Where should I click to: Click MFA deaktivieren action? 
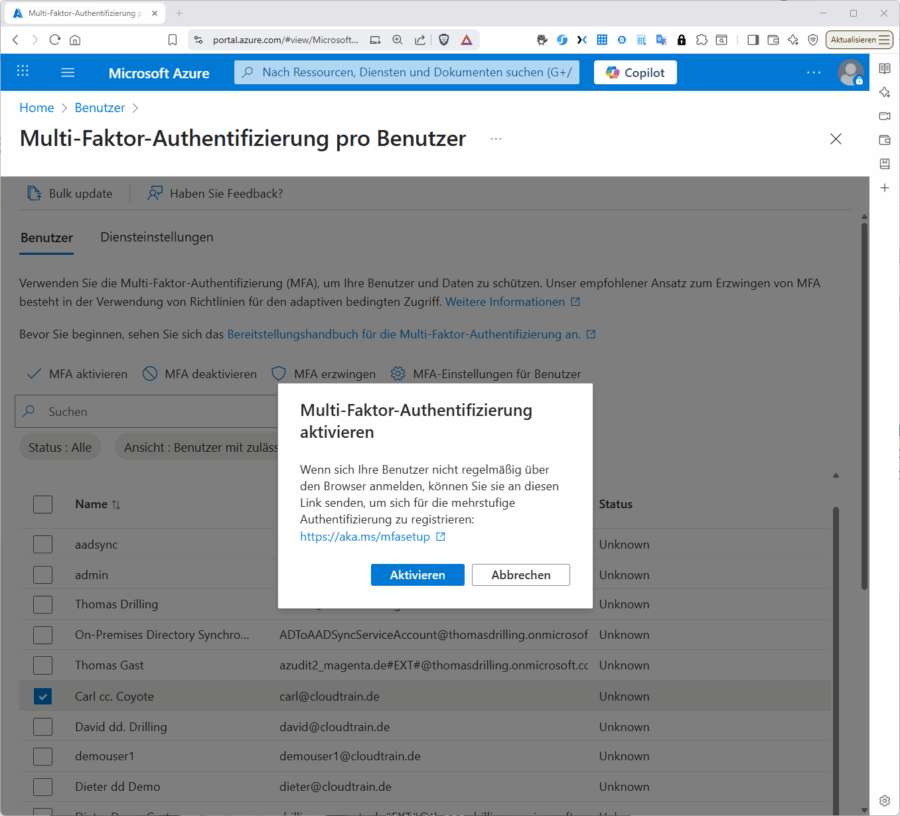click(200, 374)
